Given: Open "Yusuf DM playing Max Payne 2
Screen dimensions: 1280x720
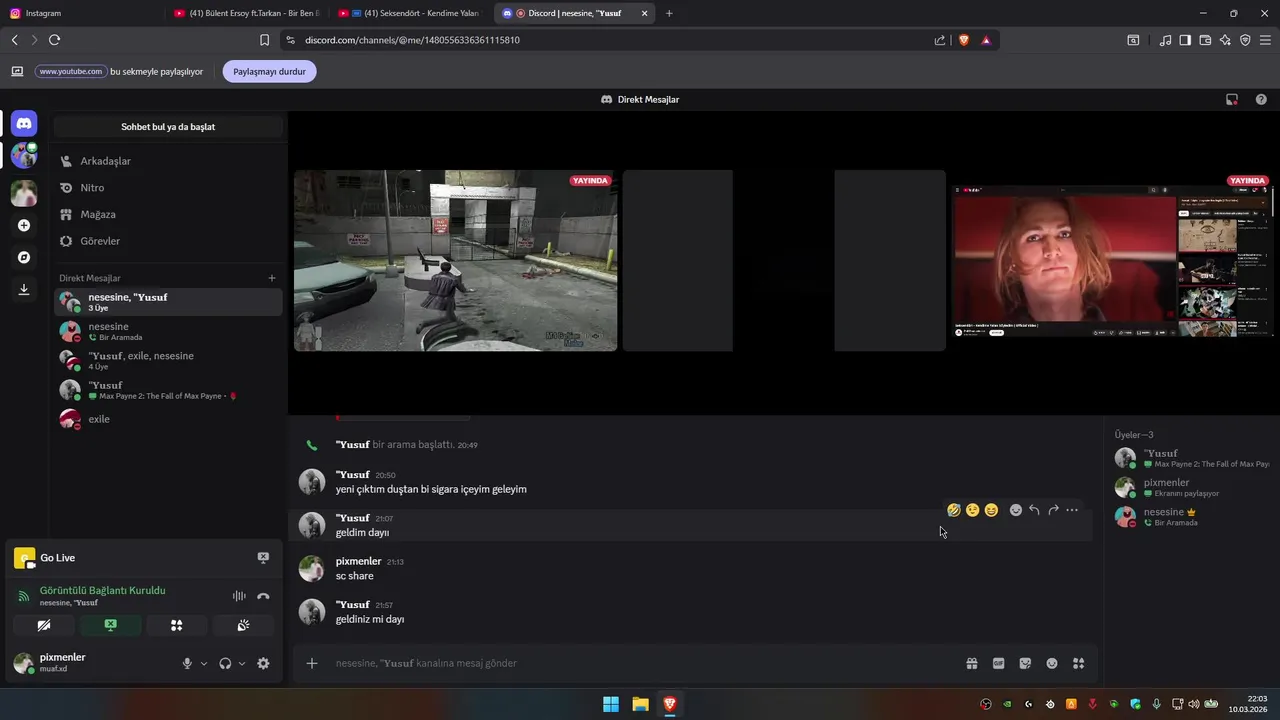Looking at the screenshot, I should point(168,390).
